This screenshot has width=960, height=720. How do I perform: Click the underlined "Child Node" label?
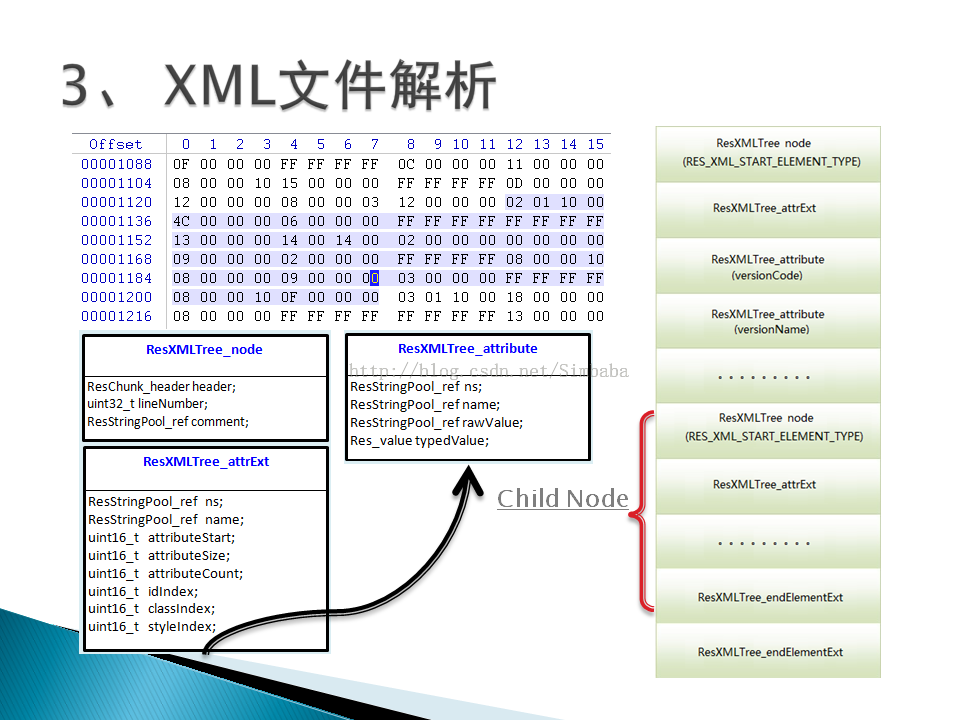[563, 498]
